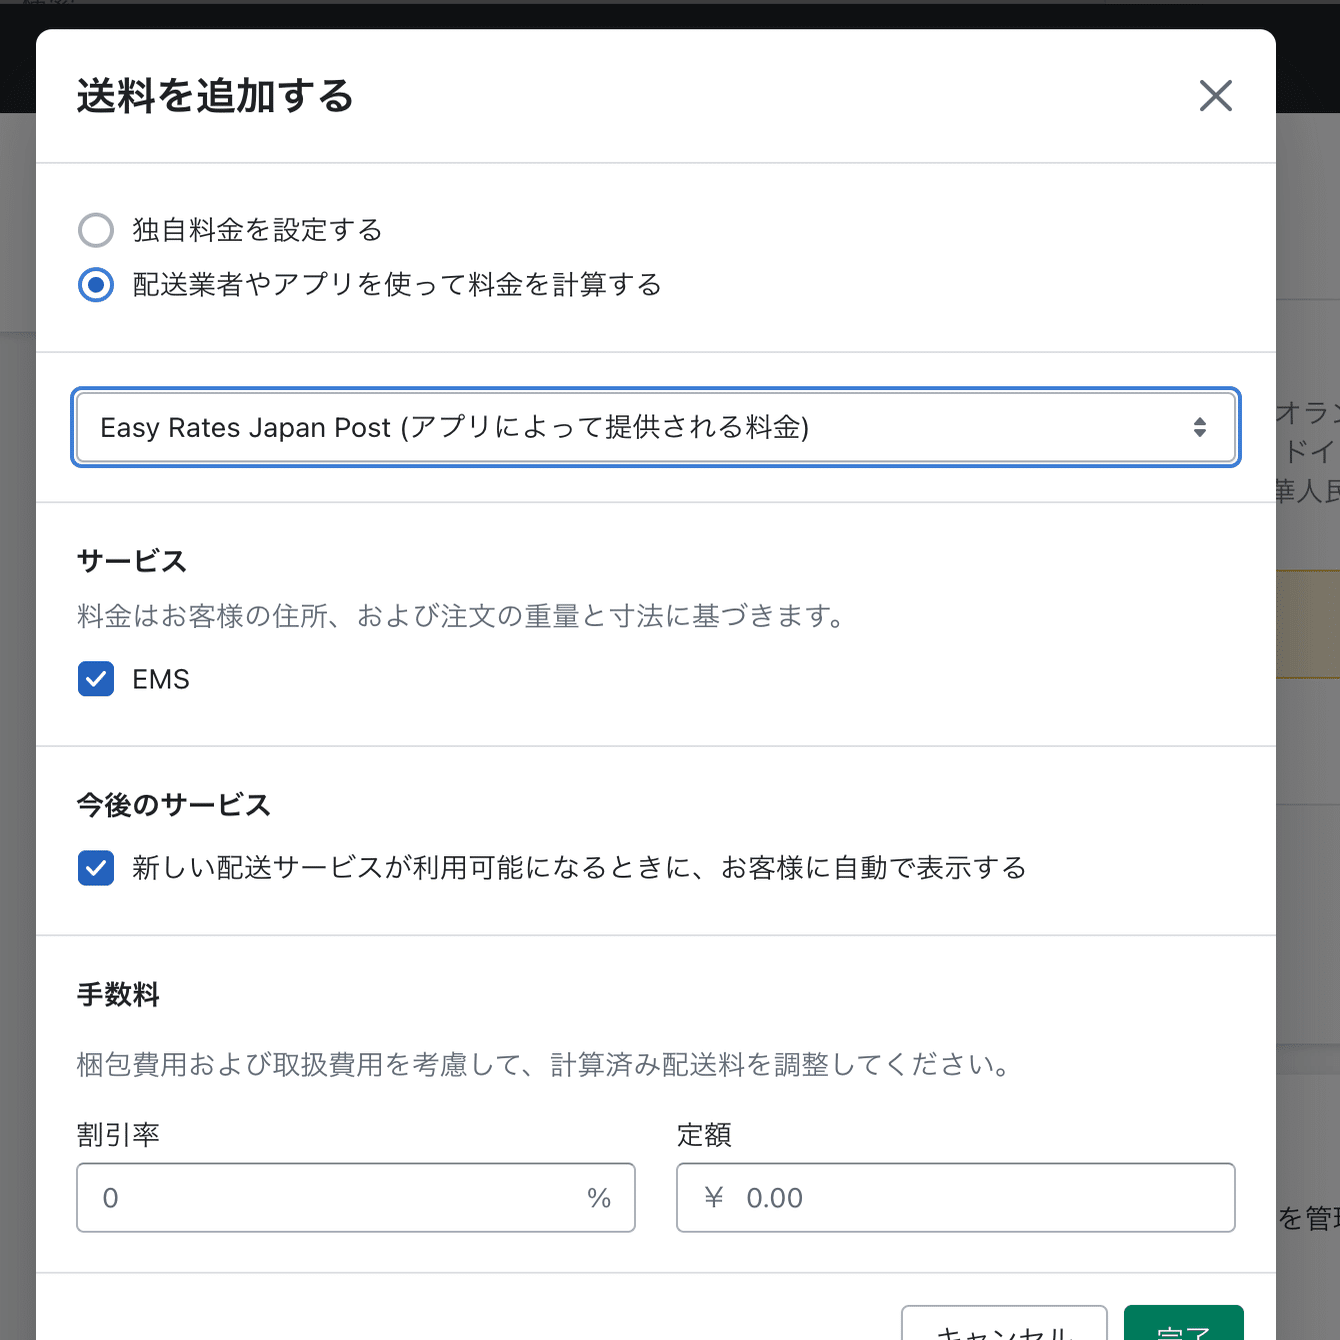
Task: Click the 手数料 section heading
Action: coord(118,995)
